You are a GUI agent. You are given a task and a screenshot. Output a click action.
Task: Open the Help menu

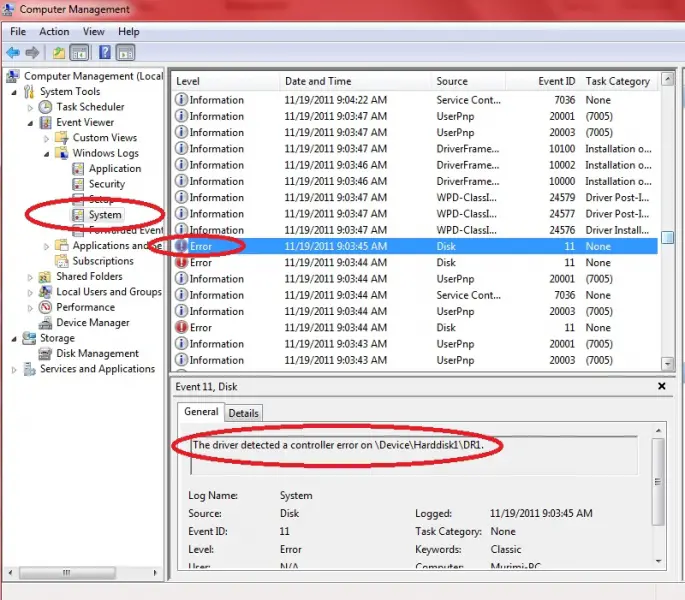tap(128, 31)
